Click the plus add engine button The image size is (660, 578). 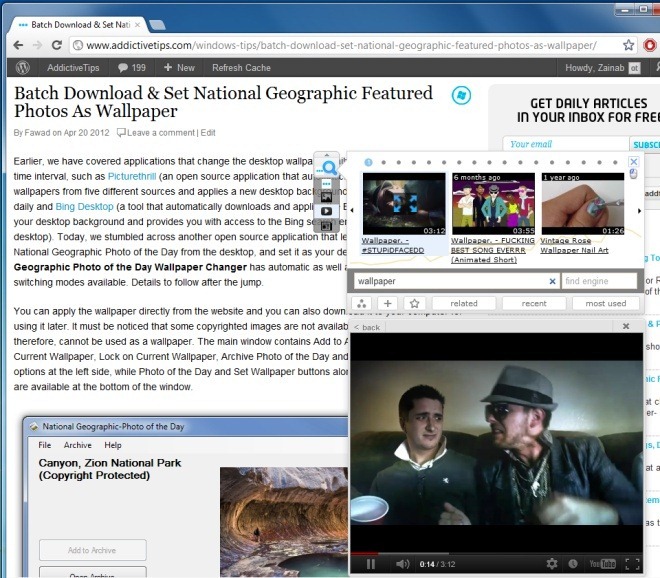click(x=388, y=304)
